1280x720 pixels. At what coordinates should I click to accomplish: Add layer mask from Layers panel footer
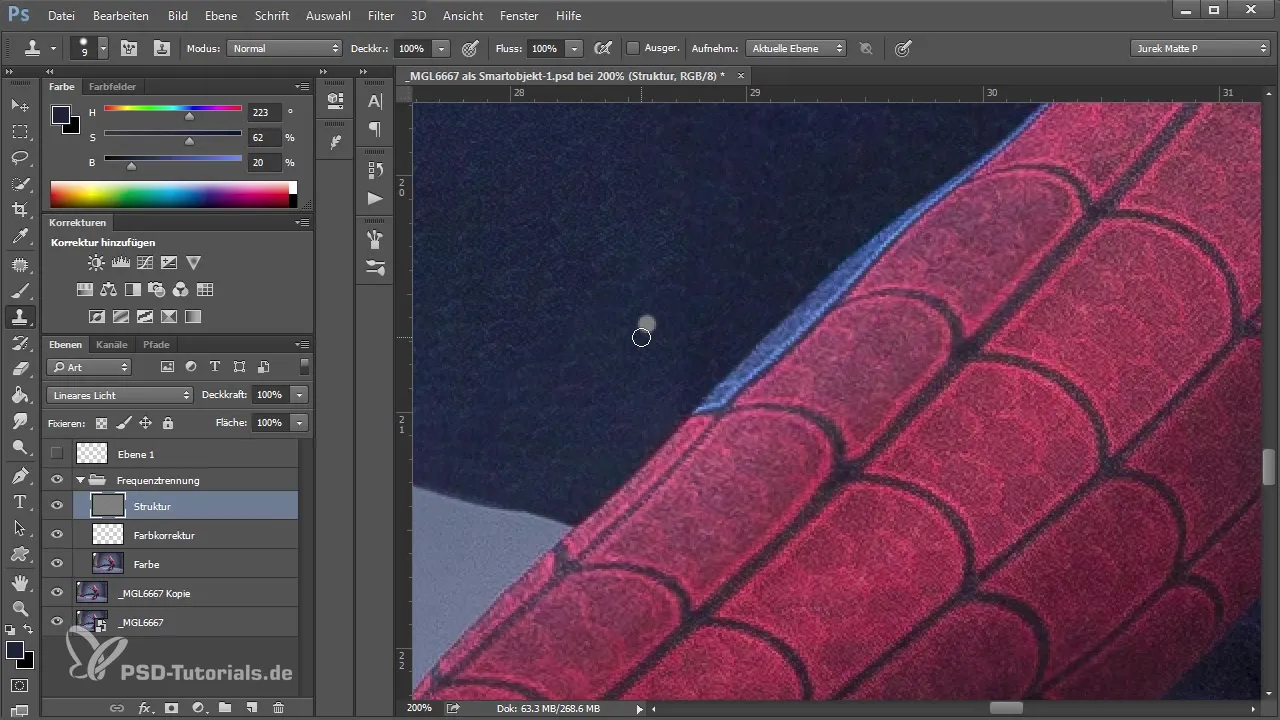tap(171, 708)
